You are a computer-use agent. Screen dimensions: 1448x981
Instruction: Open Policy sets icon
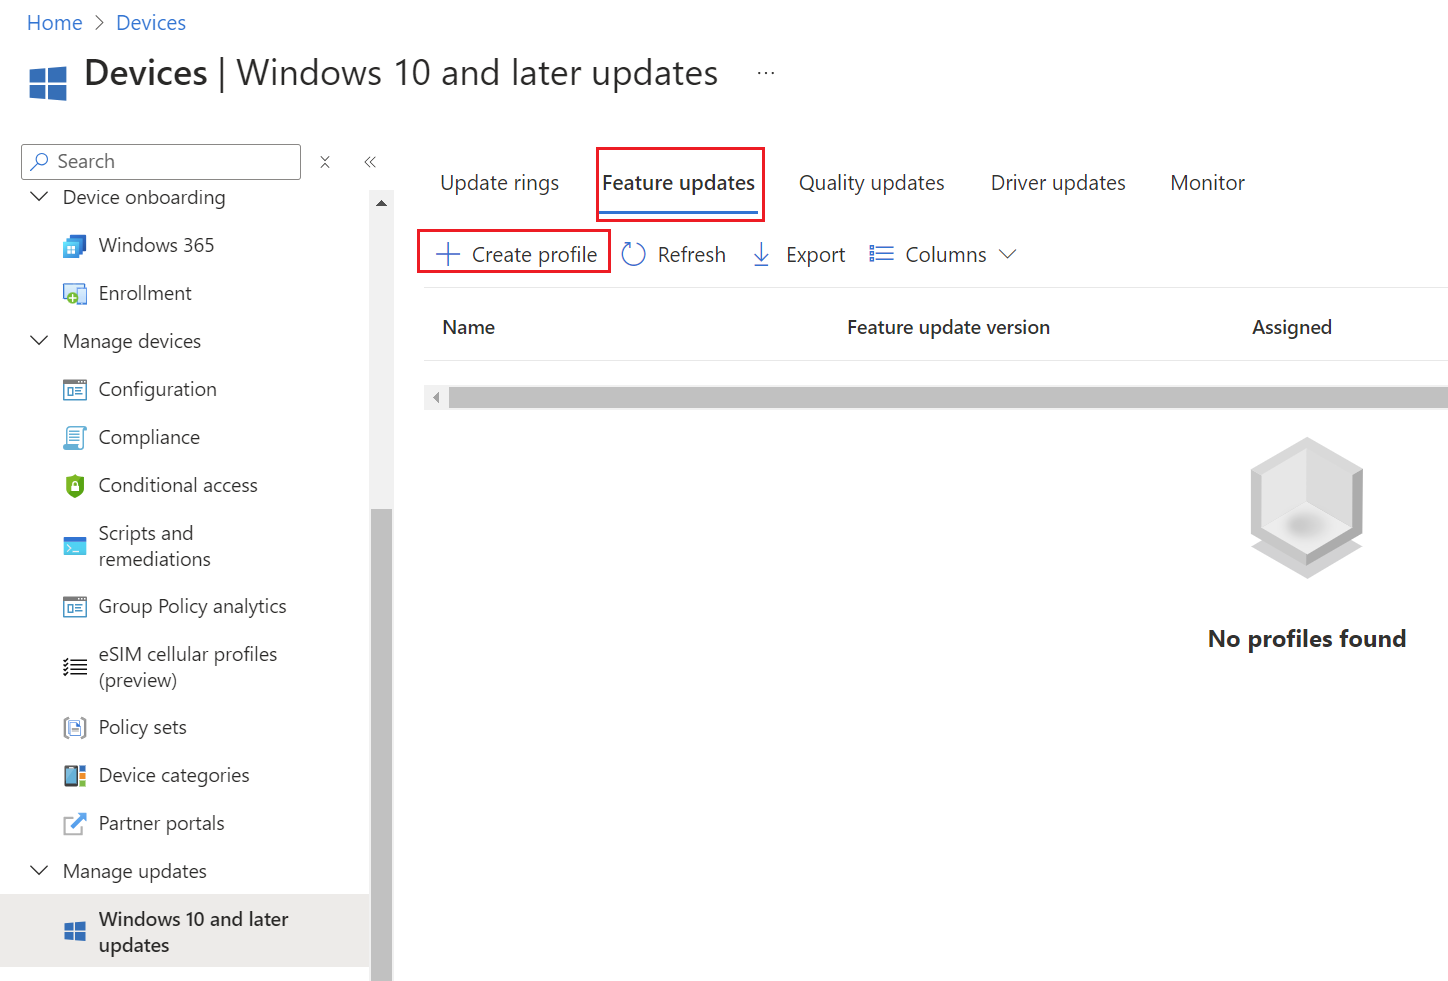[x=75, y=728]
